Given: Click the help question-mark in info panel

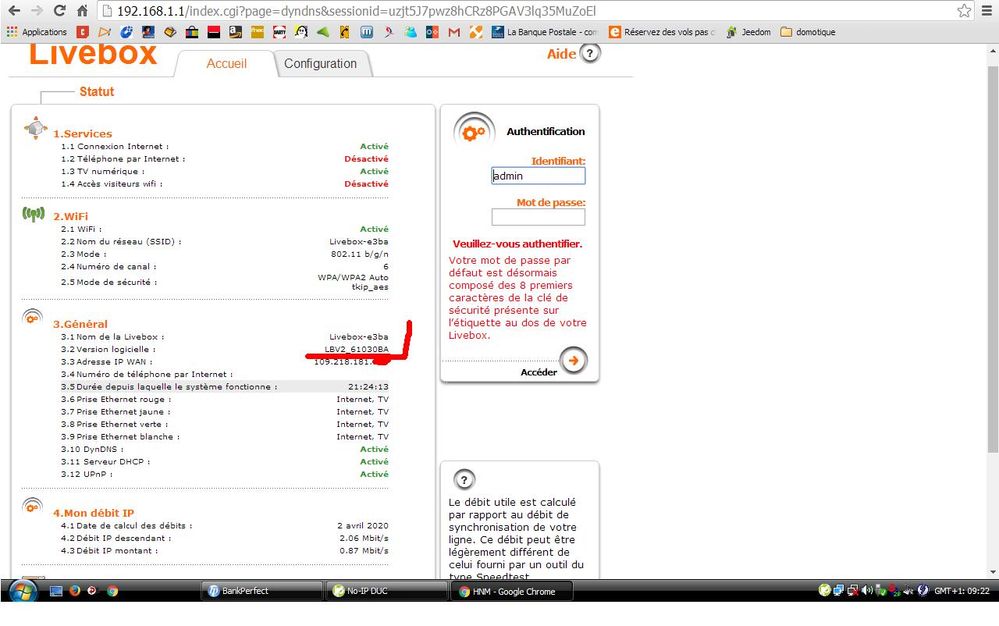Looking at the screenshot, I should point(464,480).
